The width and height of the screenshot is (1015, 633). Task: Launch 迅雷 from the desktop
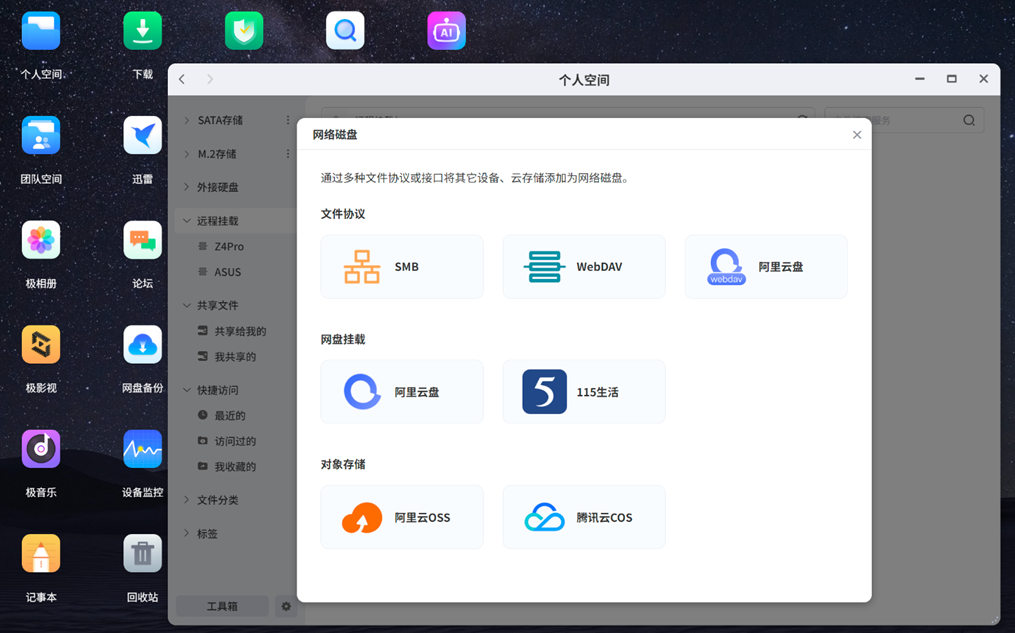pyautogui.click(x=142, y=135)
